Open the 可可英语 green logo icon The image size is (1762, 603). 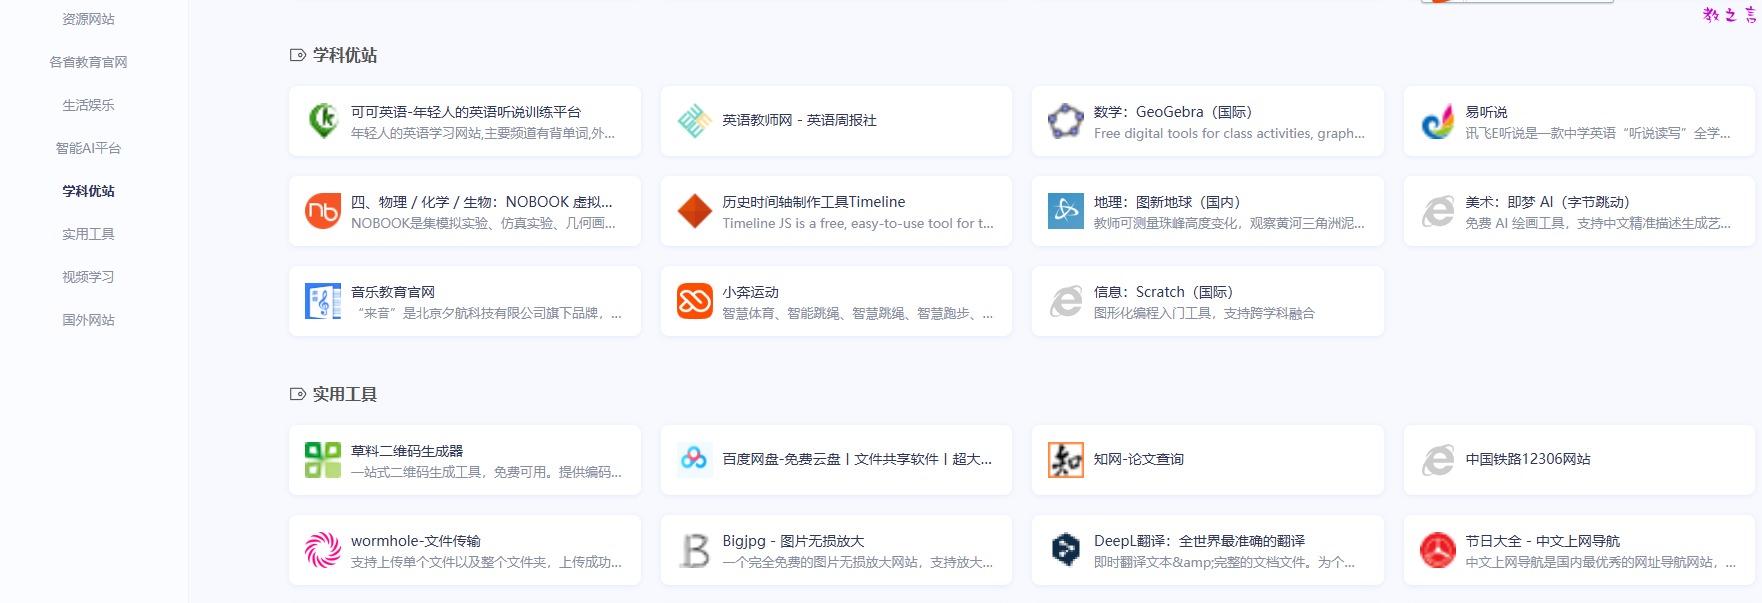point(323,121)
